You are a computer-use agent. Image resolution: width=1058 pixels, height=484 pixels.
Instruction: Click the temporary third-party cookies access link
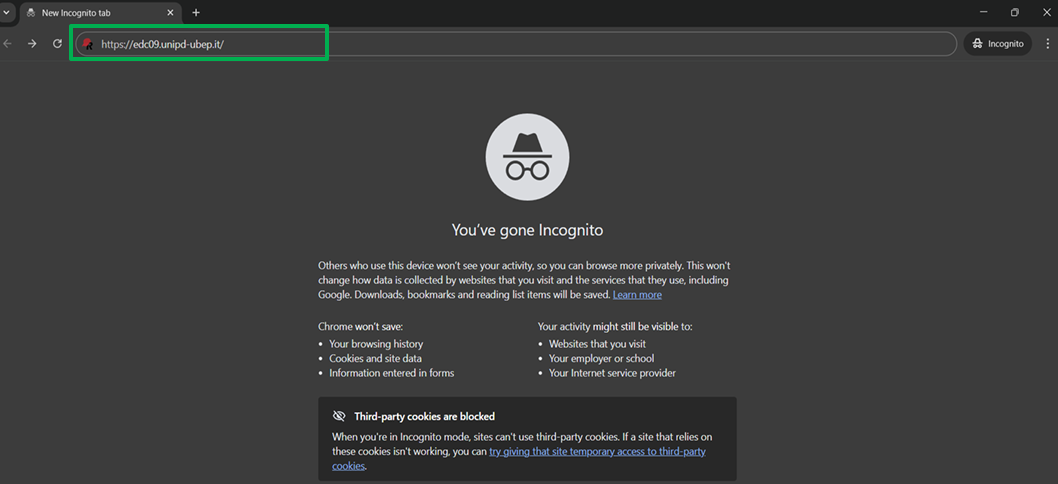click(597, 452)
